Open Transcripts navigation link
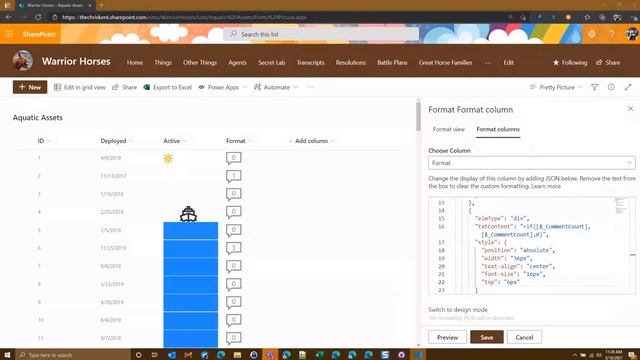Image resolution: width=640 pixels, height=360 pixels. tap(310, 62)
